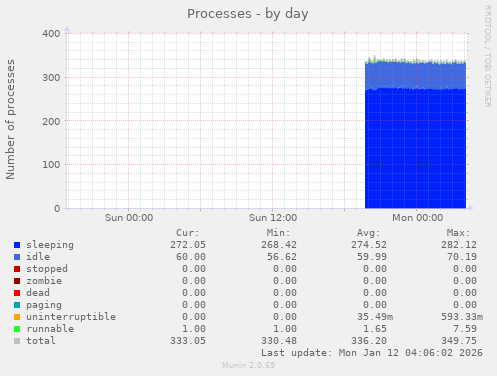
Task: Click the 'Min:' column header
Action: [278, 233]
